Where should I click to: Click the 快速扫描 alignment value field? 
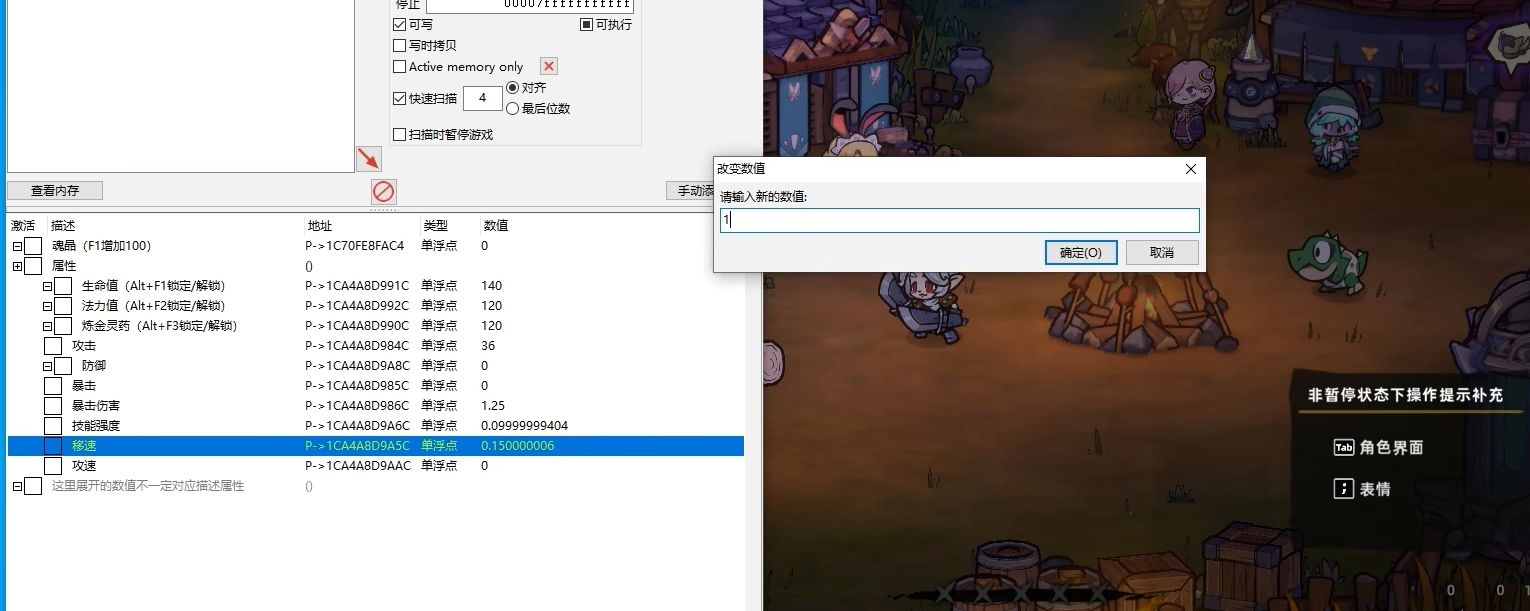click(x=483, y=98)
